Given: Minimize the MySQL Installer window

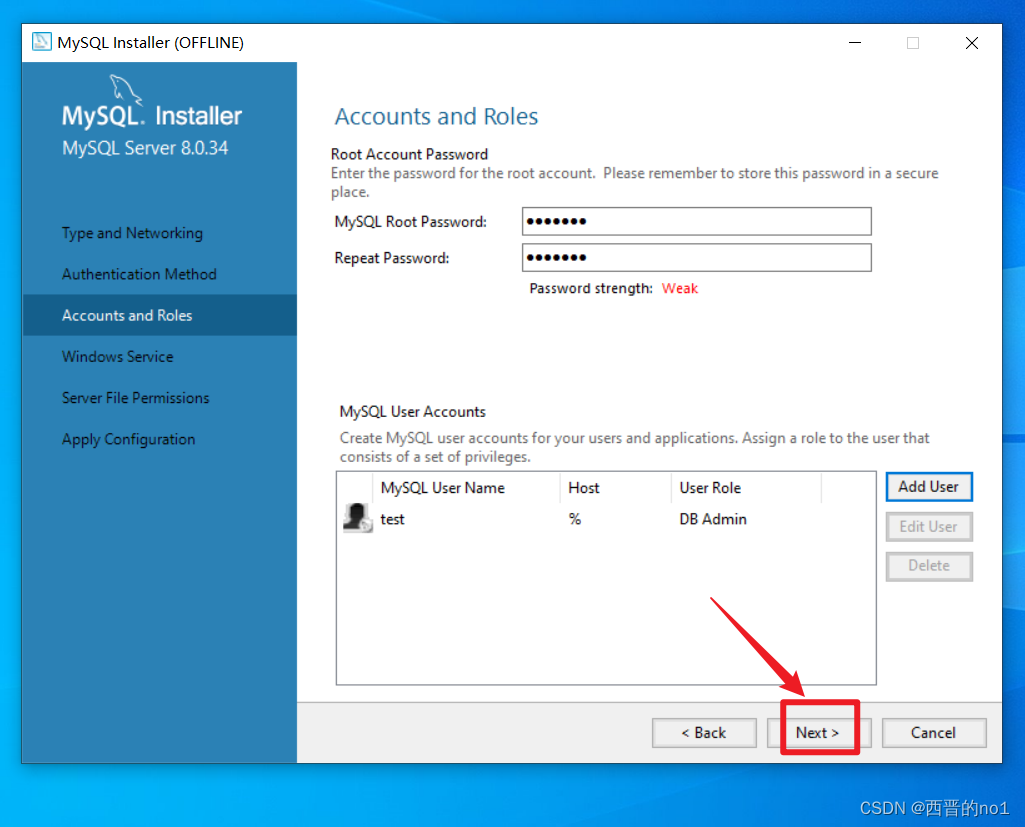Looking at the screenshot, I should (x=854, y=42).
